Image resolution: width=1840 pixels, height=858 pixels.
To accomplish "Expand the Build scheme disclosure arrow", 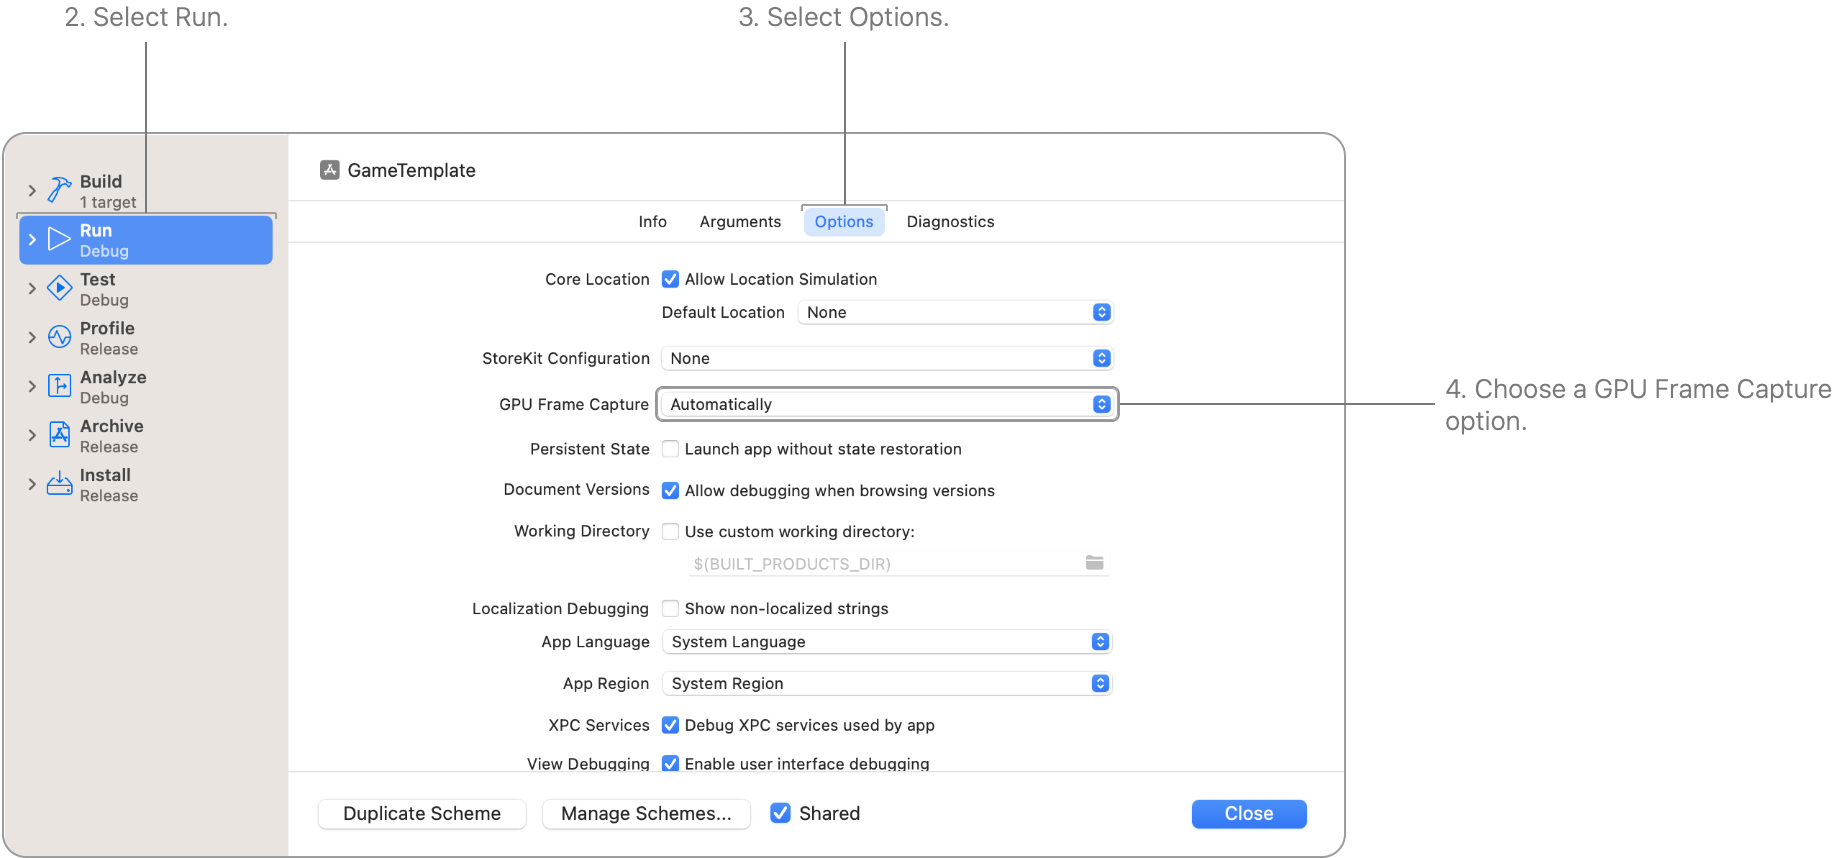I will click(31, 188).
